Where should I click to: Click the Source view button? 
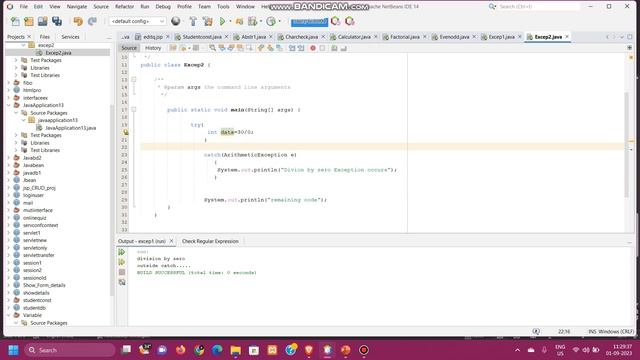(x=129, y=48)
